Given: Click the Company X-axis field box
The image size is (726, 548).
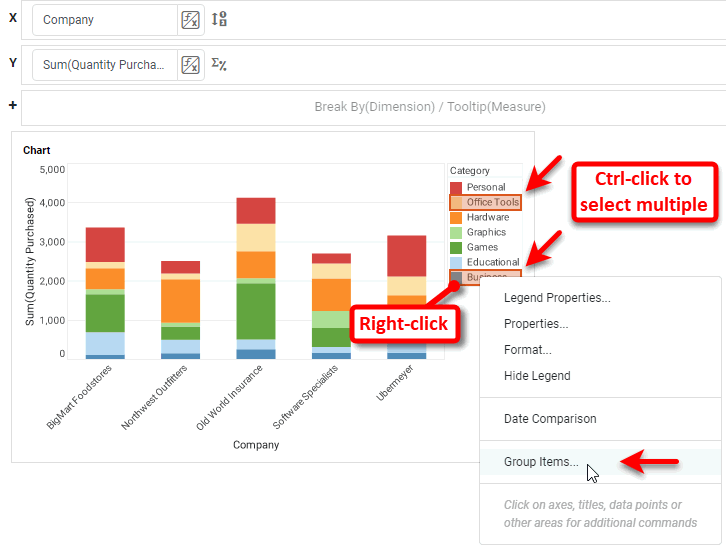Looking at the screenshot, I should pyautogui.click(x=105, y=20).
